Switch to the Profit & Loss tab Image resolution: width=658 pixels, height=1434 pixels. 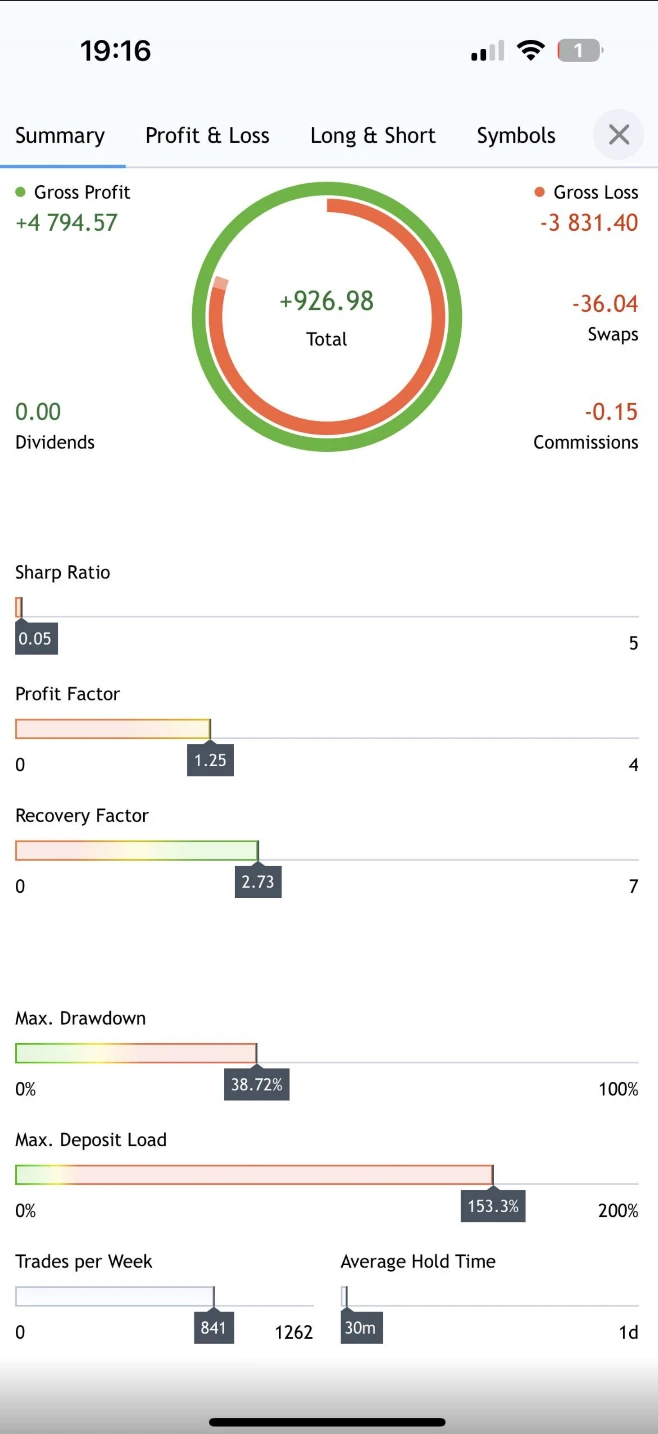(x=207, y=136)
